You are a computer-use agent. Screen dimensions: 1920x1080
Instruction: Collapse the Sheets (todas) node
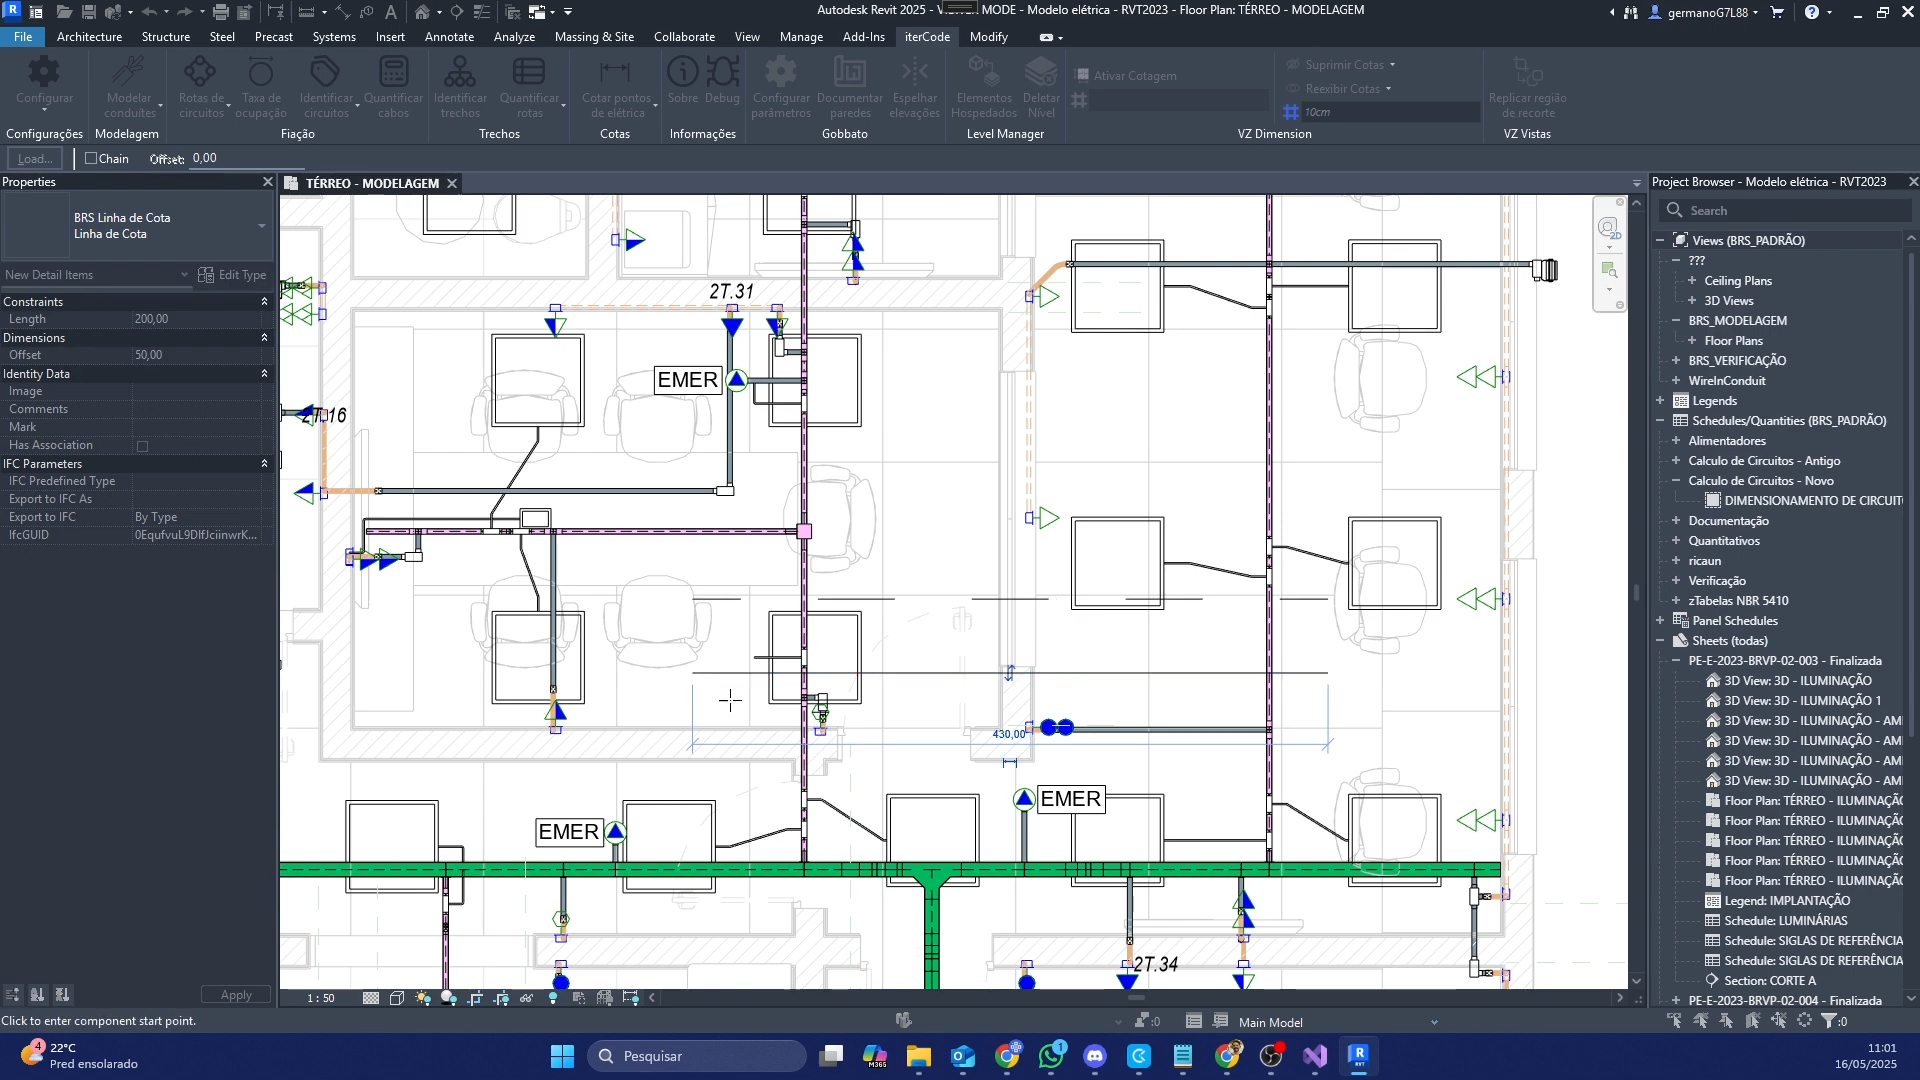(x=1660, y=641)
